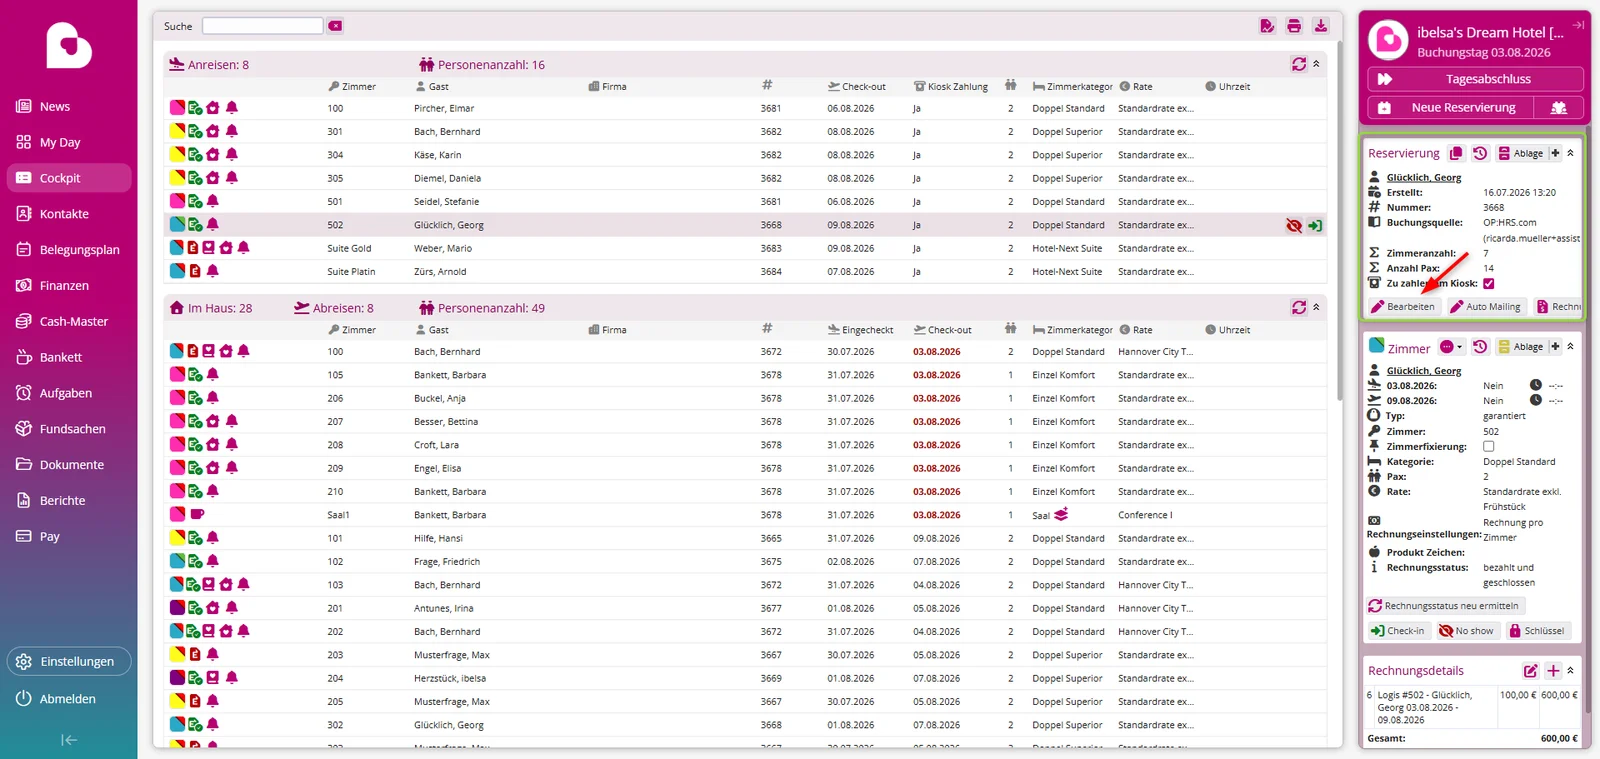Open the history icon in the Reservierung panel

1480,153
